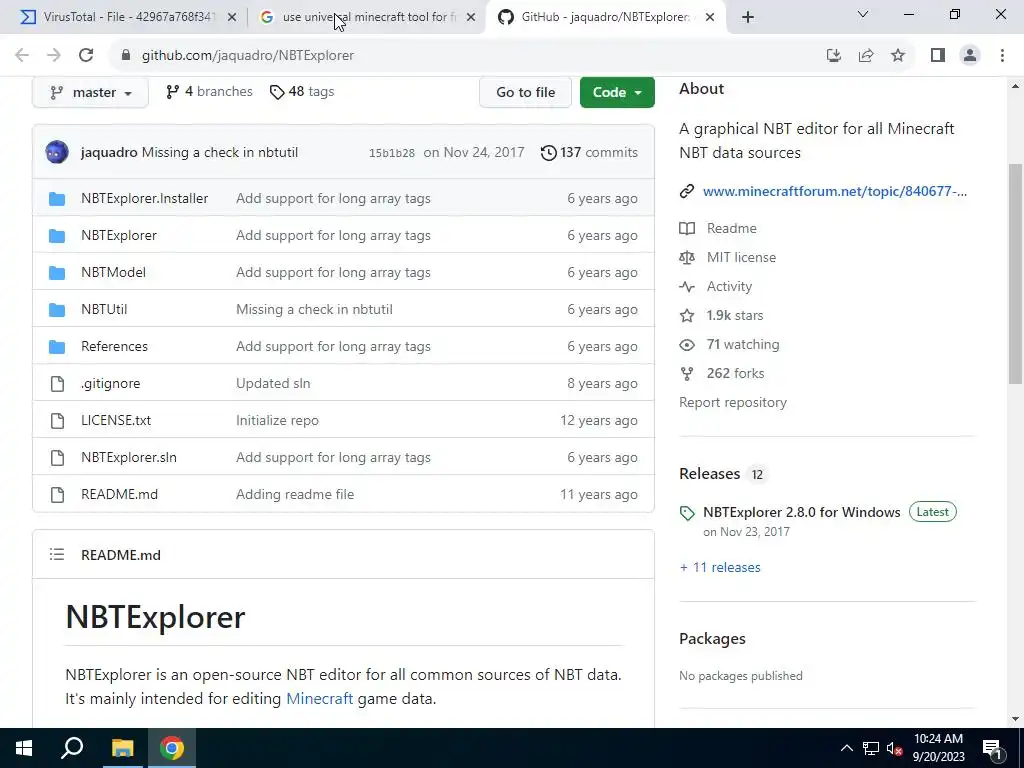Open the Chrome tab search chevron
This screenshot has height=768, width=1024.
tap(863, 14)
